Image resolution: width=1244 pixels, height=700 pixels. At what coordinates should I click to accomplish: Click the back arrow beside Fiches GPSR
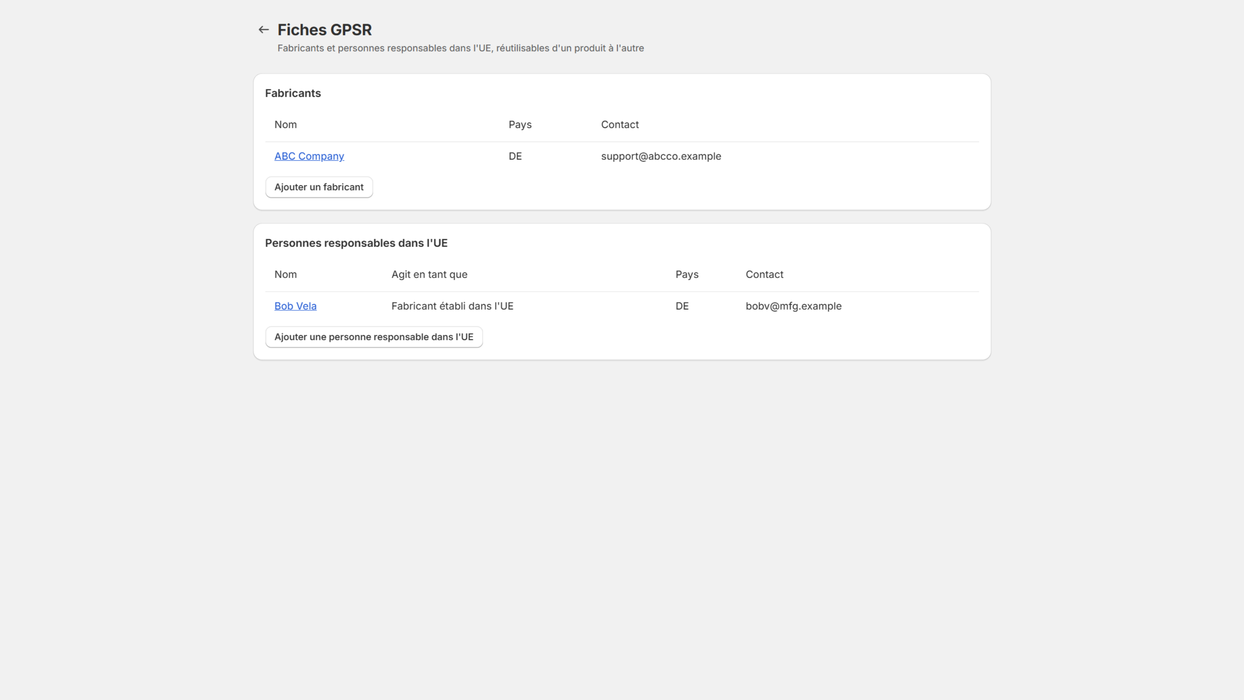coord(263,30)
